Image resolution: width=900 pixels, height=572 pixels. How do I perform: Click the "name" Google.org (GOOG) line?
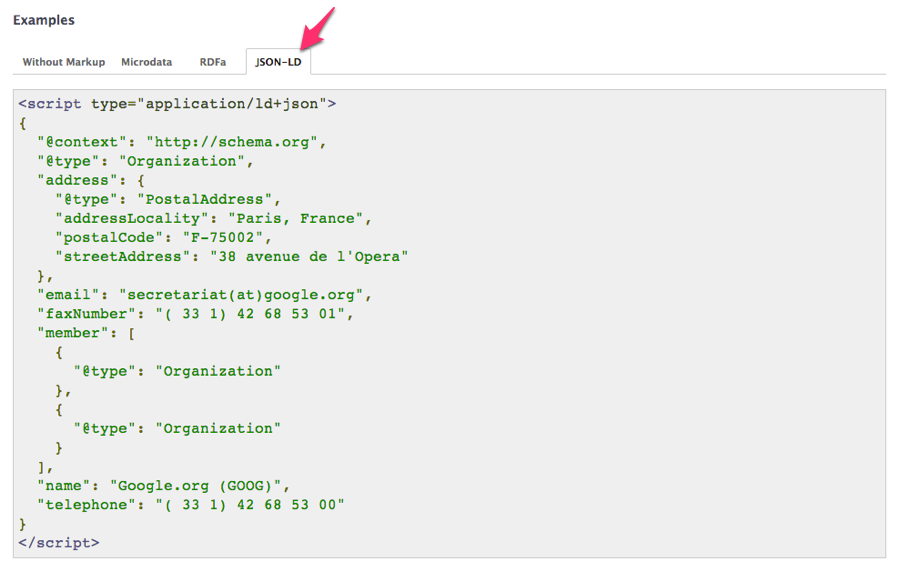click(x=164, y=486)
